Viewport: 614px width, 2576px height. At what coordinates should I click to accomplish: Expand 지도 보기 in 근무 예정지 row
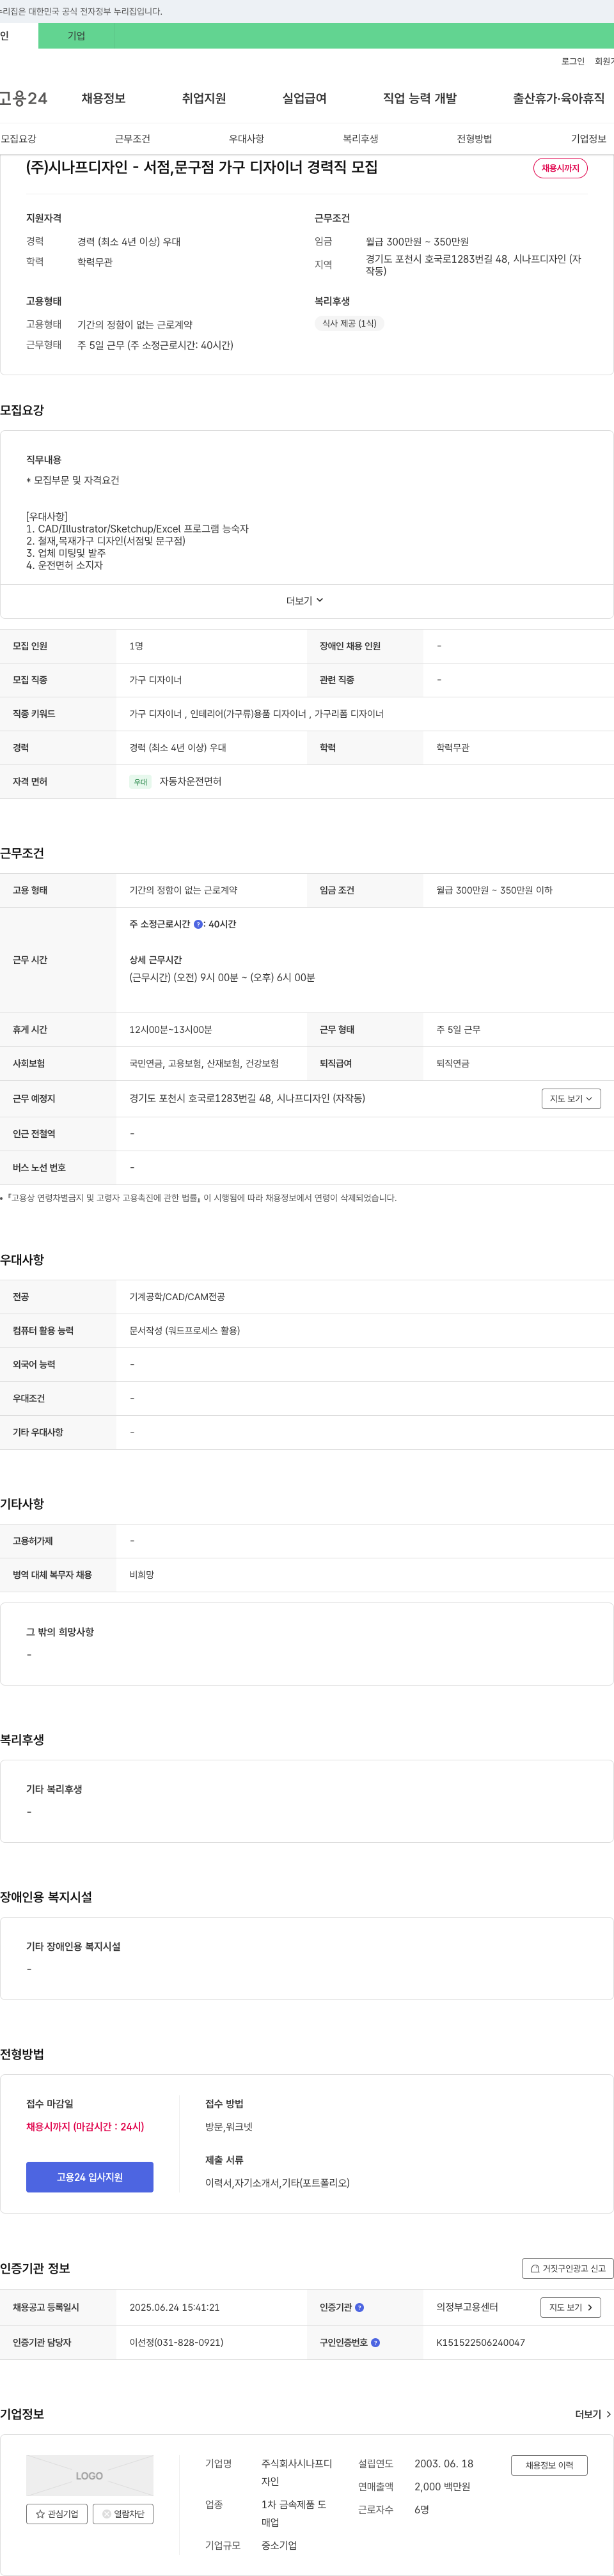(x=571, y=1099)
